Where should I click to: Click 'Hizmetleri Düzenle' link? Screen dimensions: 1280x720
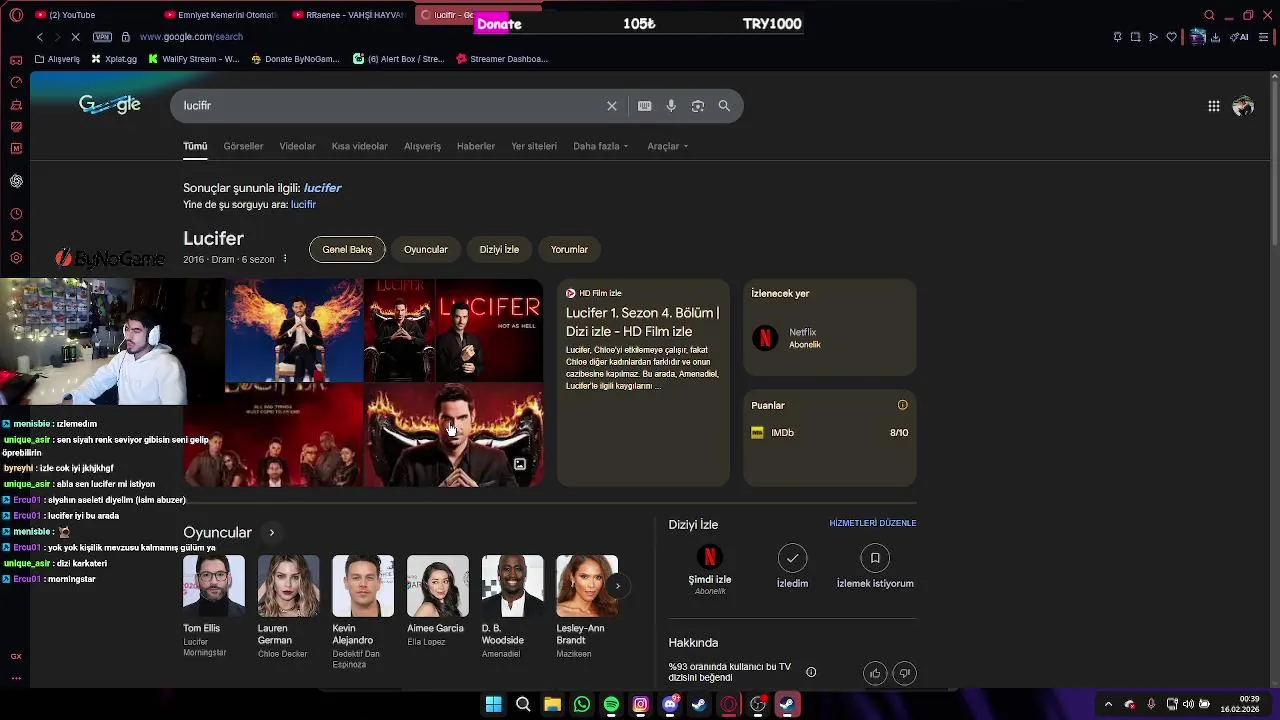(872, 523)
